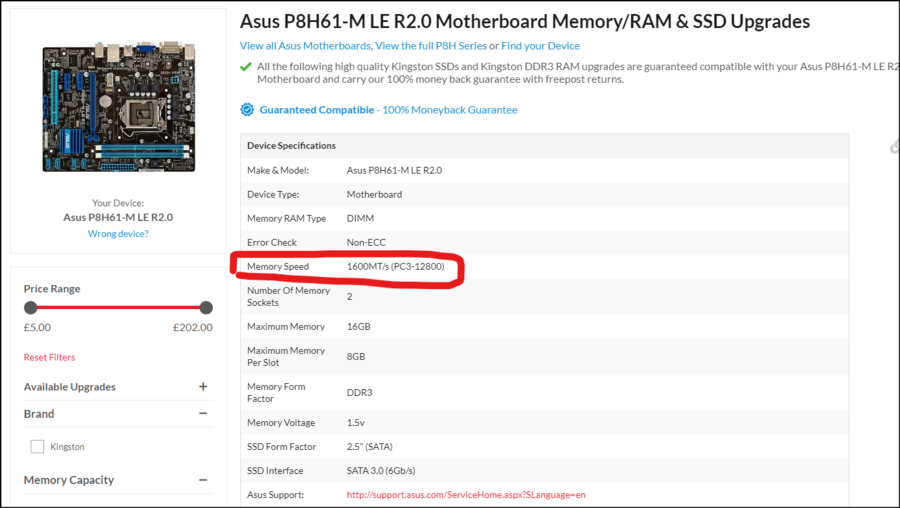Click the green compatibility checkmark icon
The height and width of the screenshot is (508, 900).
point(246,66)
